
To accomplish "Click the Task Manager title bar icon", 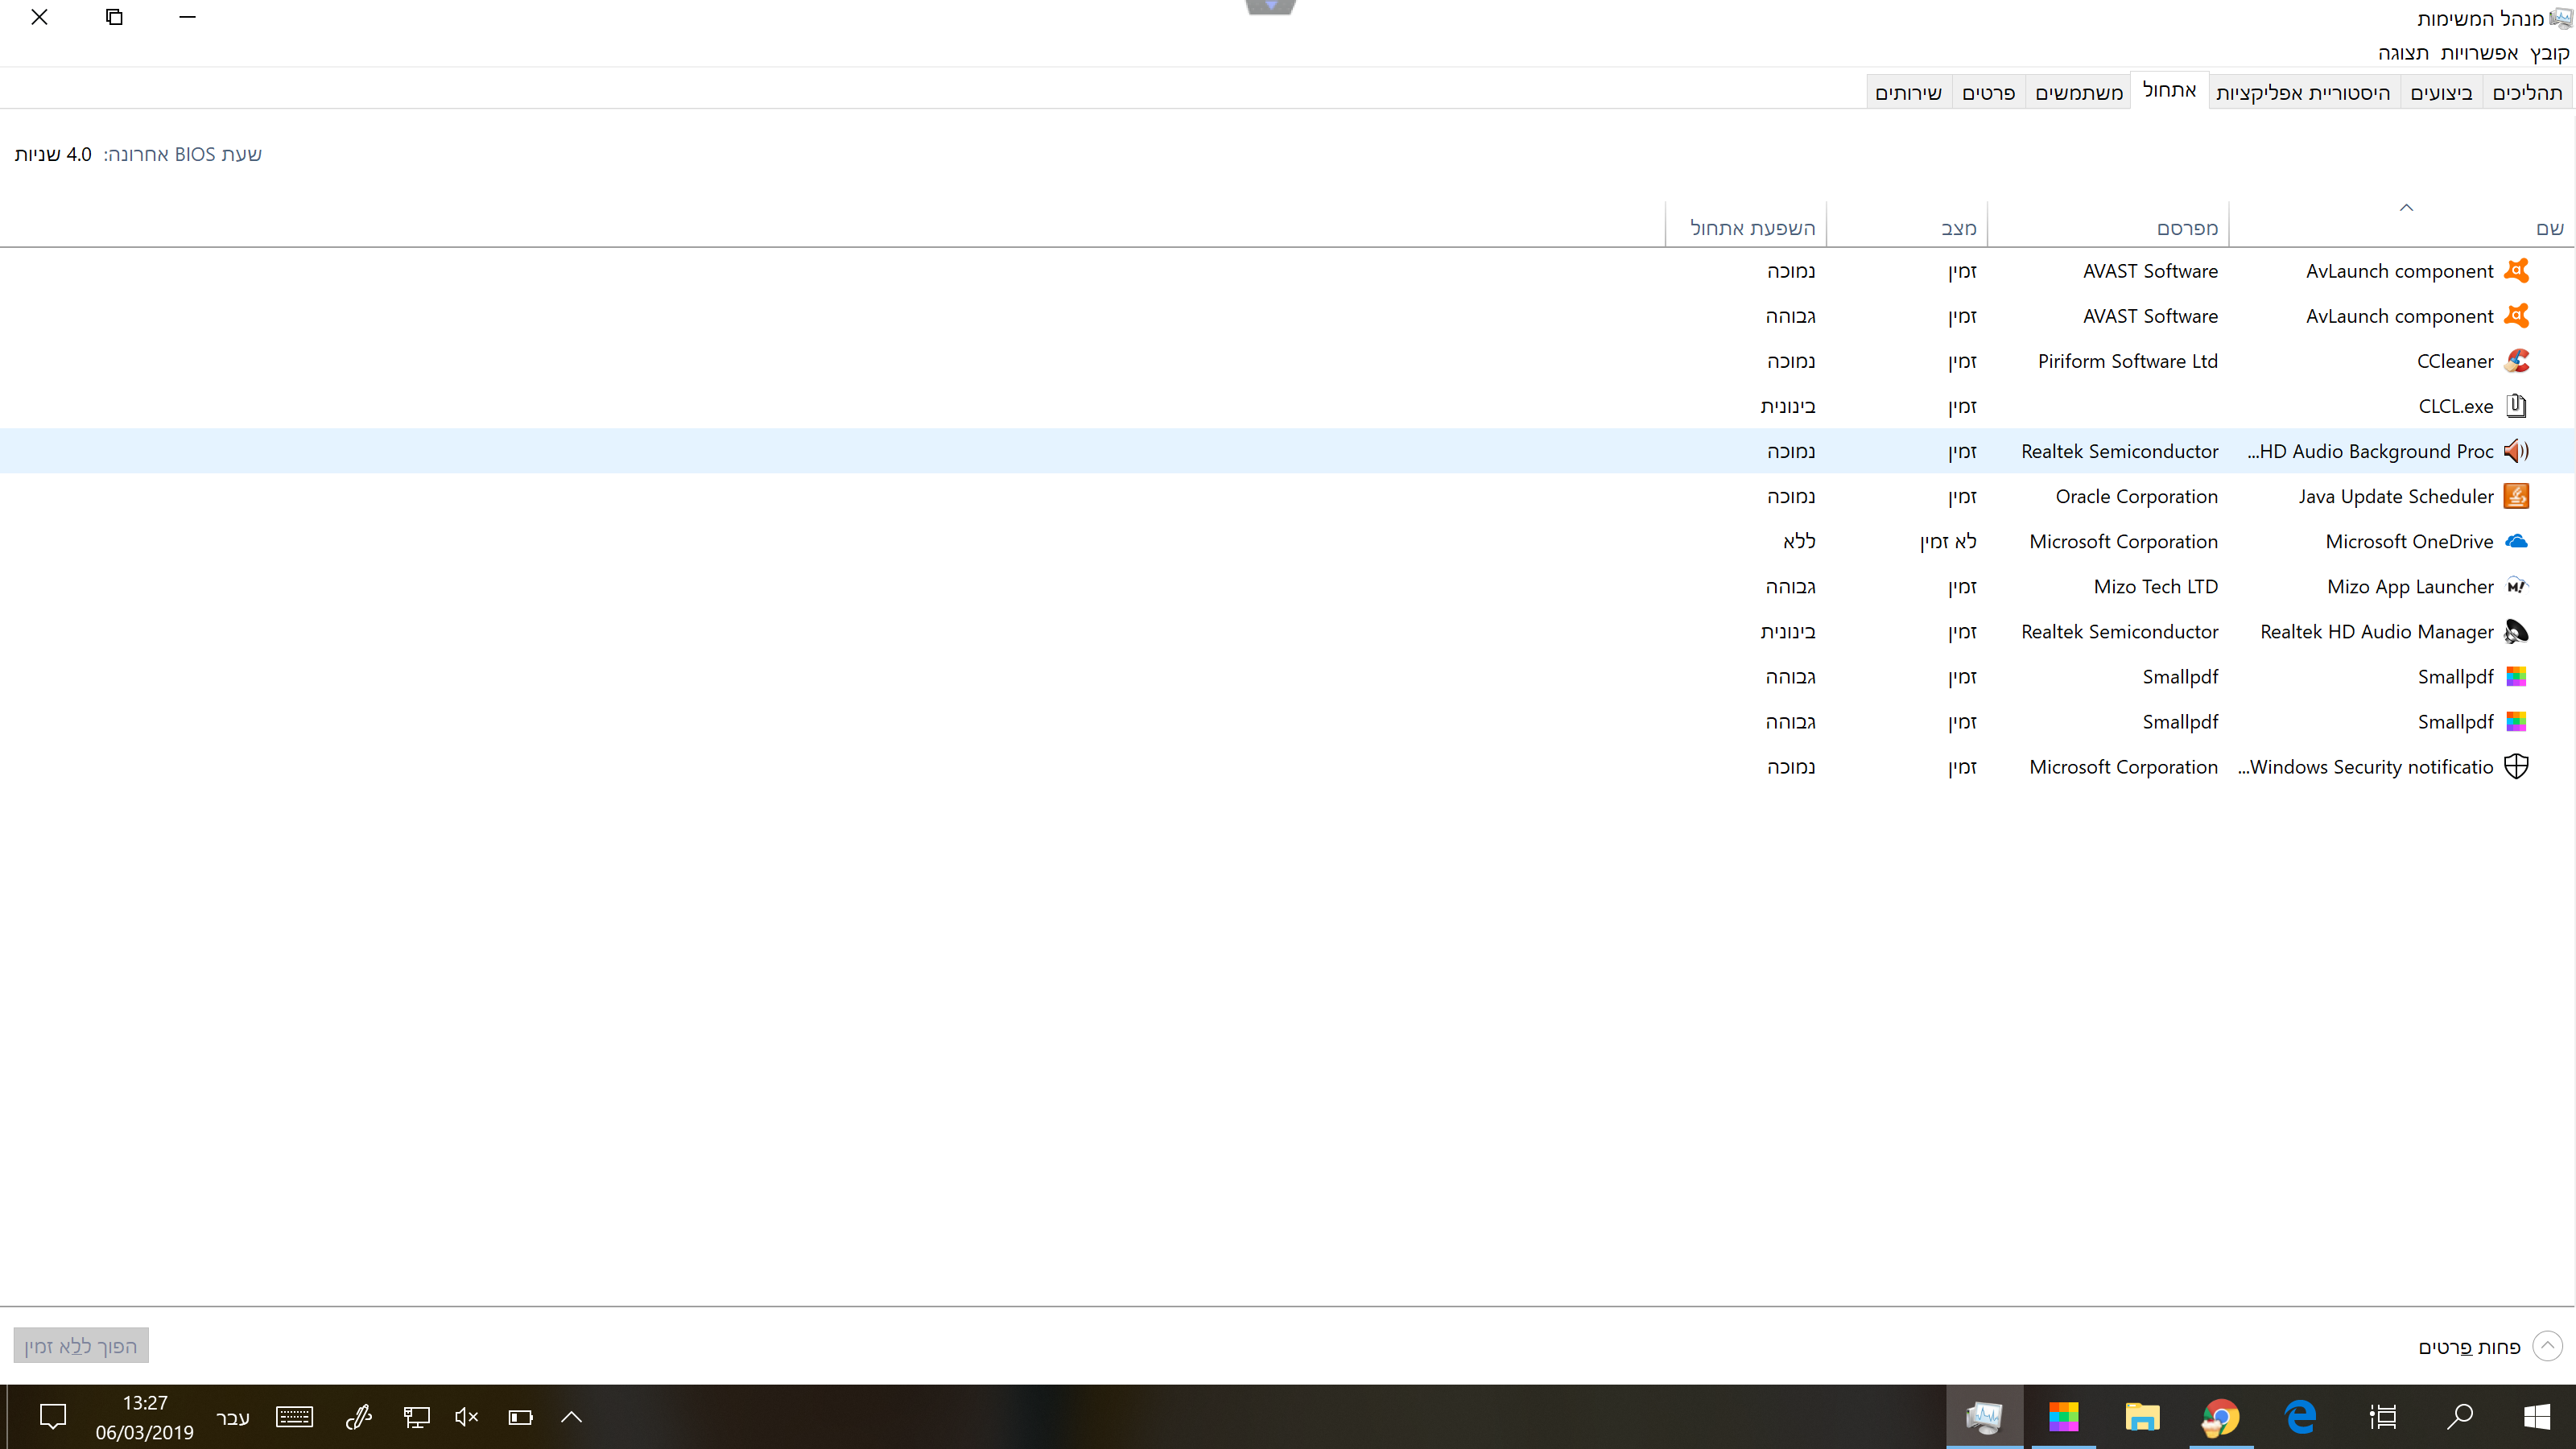I will (2562, 18).
